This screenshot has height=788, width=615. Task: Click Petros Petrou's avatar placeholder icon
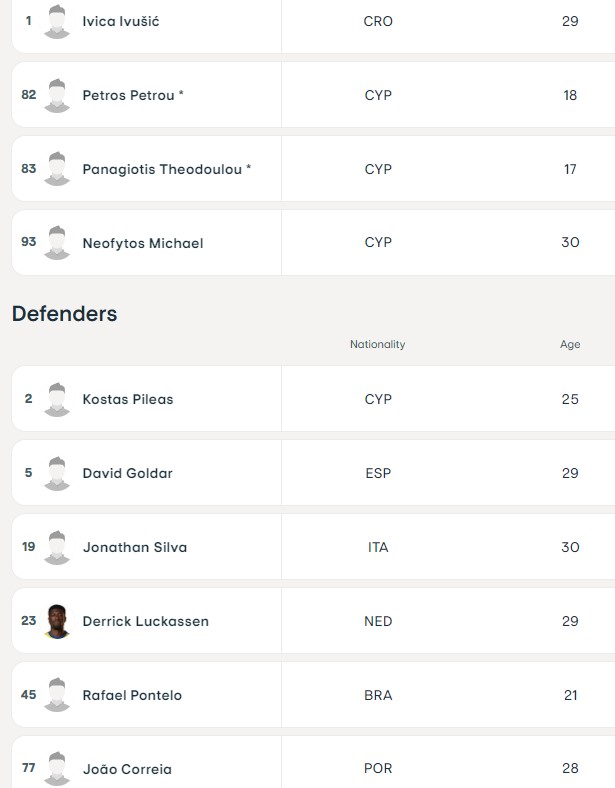click(57, 95)
